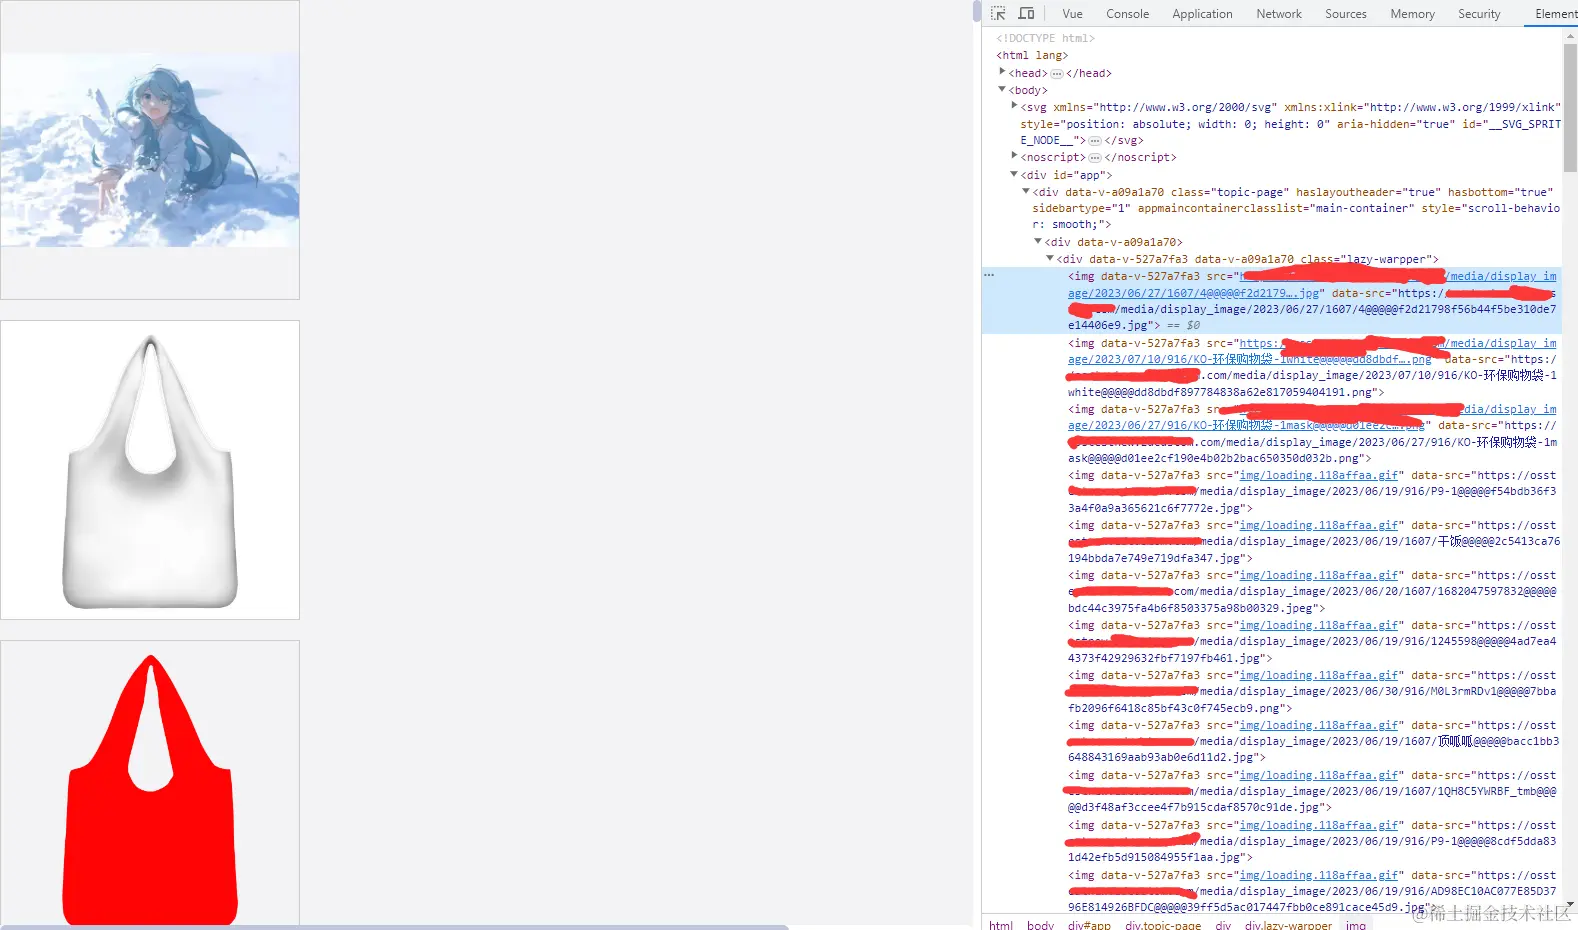Viewport: 1578px width, 930px height.
Task: Click the ellipsis inside the svg tag
Action: coord(1095,141)
